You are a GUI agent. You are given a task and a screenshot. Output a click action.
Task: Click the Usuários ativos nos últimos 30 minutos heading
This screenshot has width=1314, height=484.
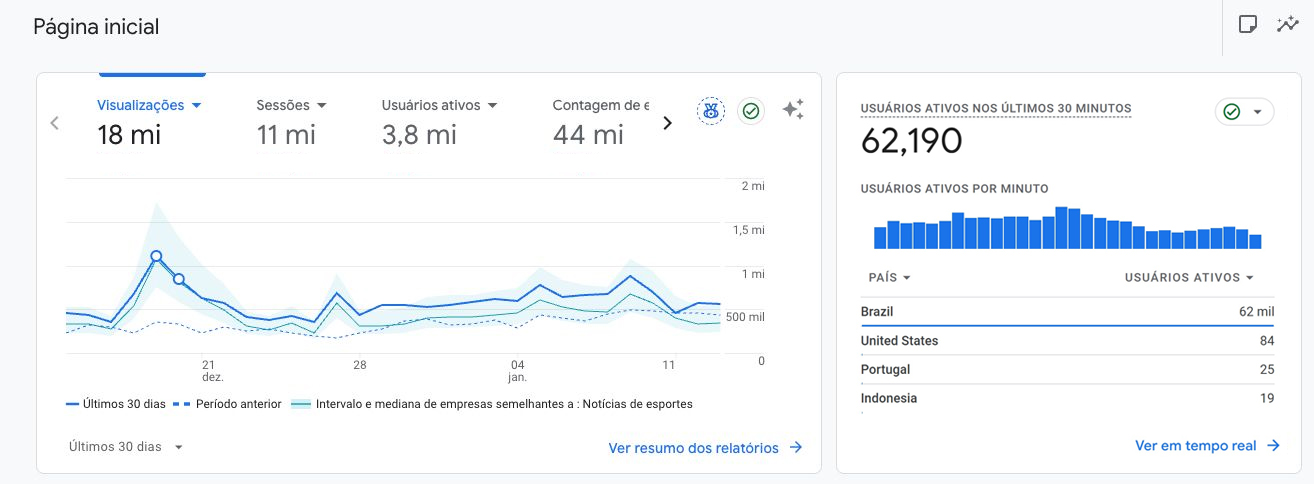pos(996,108)
